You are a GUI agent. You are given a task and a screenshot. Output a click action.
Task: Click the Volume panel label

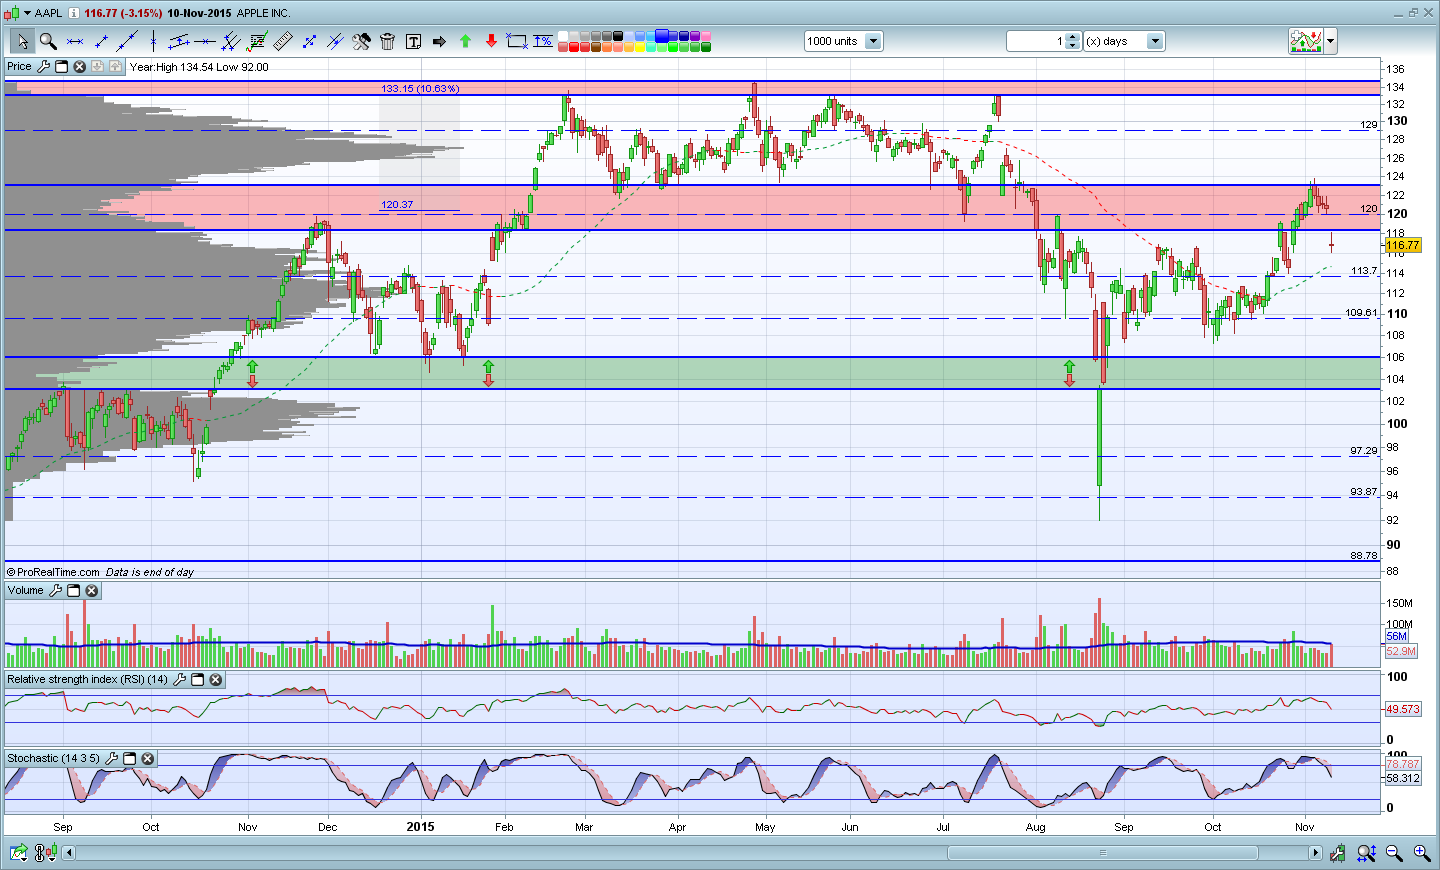25,591
